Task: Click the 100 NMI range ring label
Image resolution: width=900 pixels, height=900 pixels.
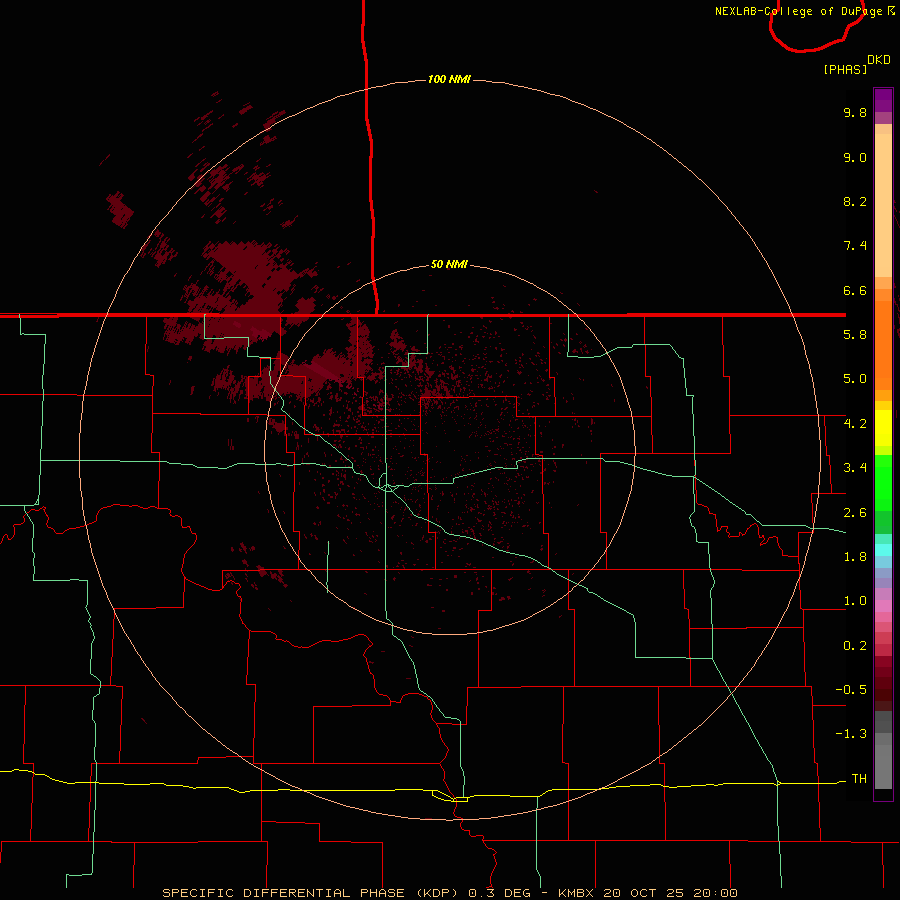Action: [449, 79]
